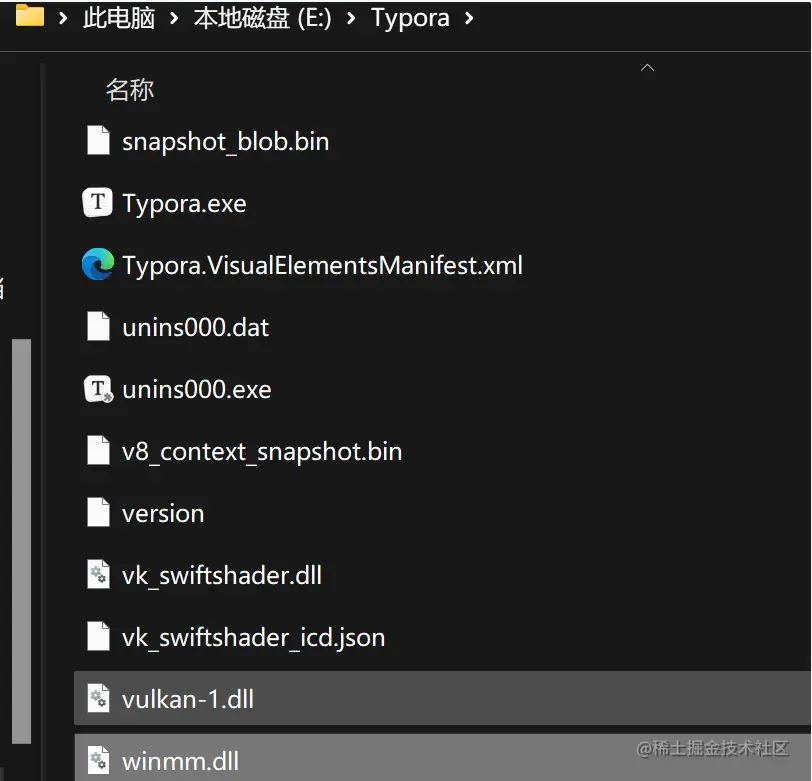Select the v8_context_snapshot.bin file name
Image resolution: width=812 pixels, height=781 pixels.
point(262,452)
